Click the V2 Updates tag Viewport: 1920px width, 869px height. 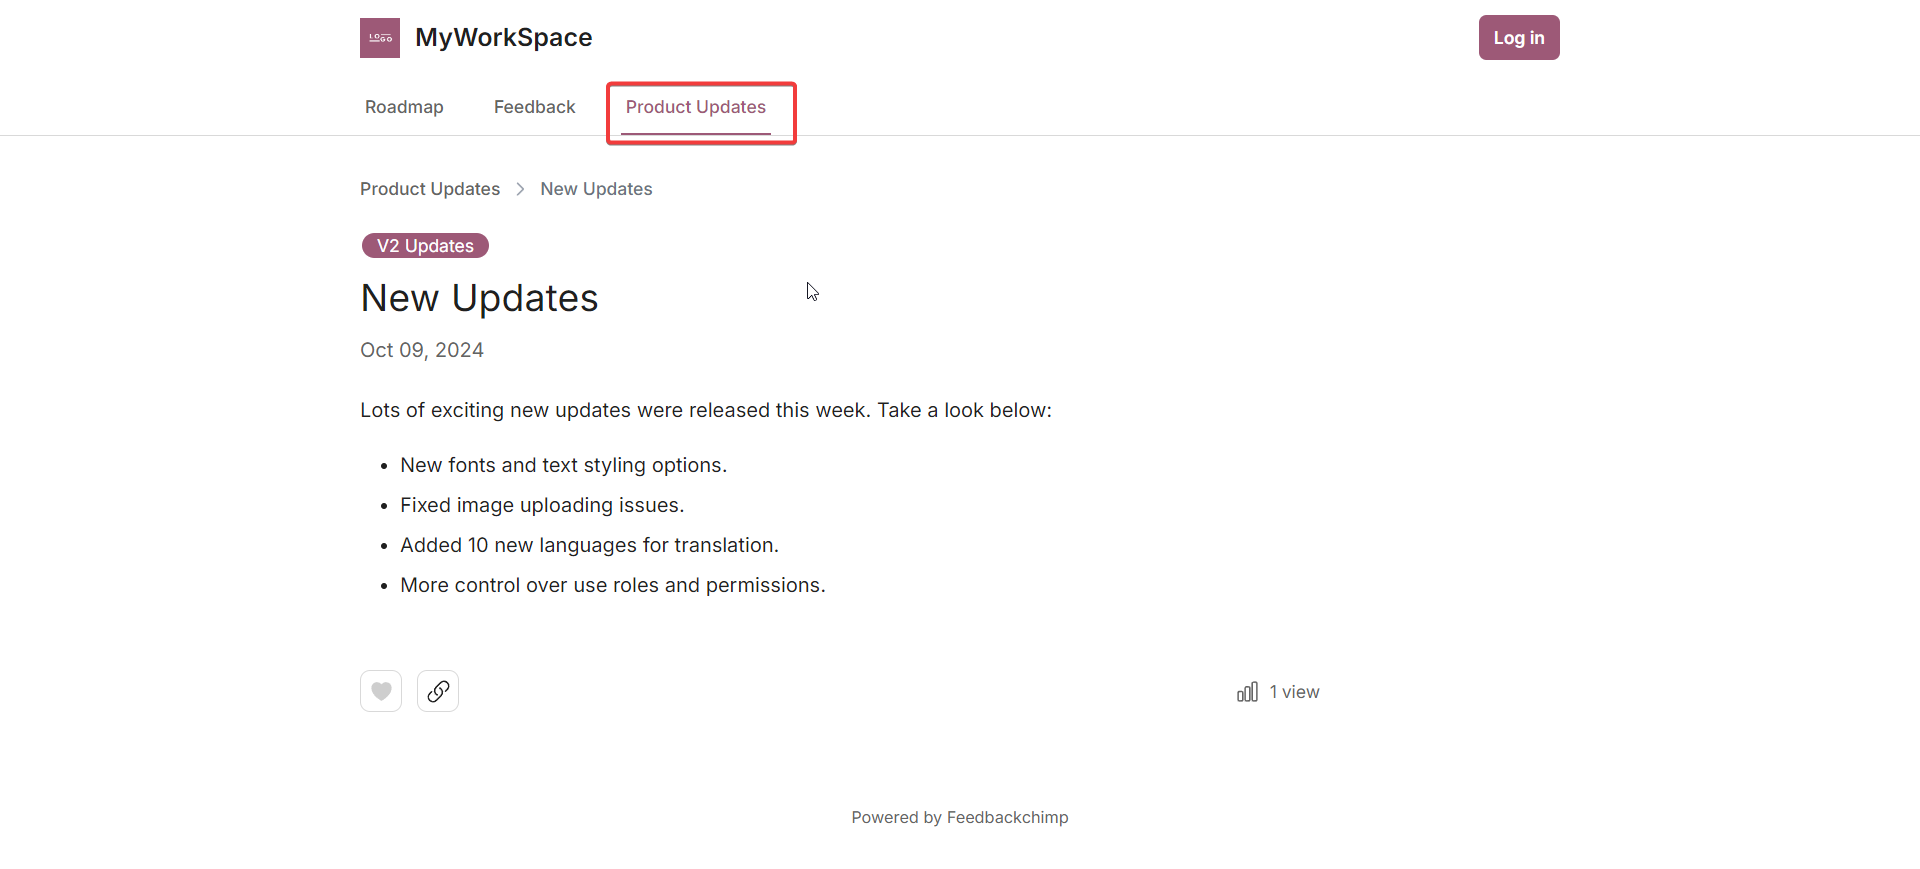[x=425, y=246]
